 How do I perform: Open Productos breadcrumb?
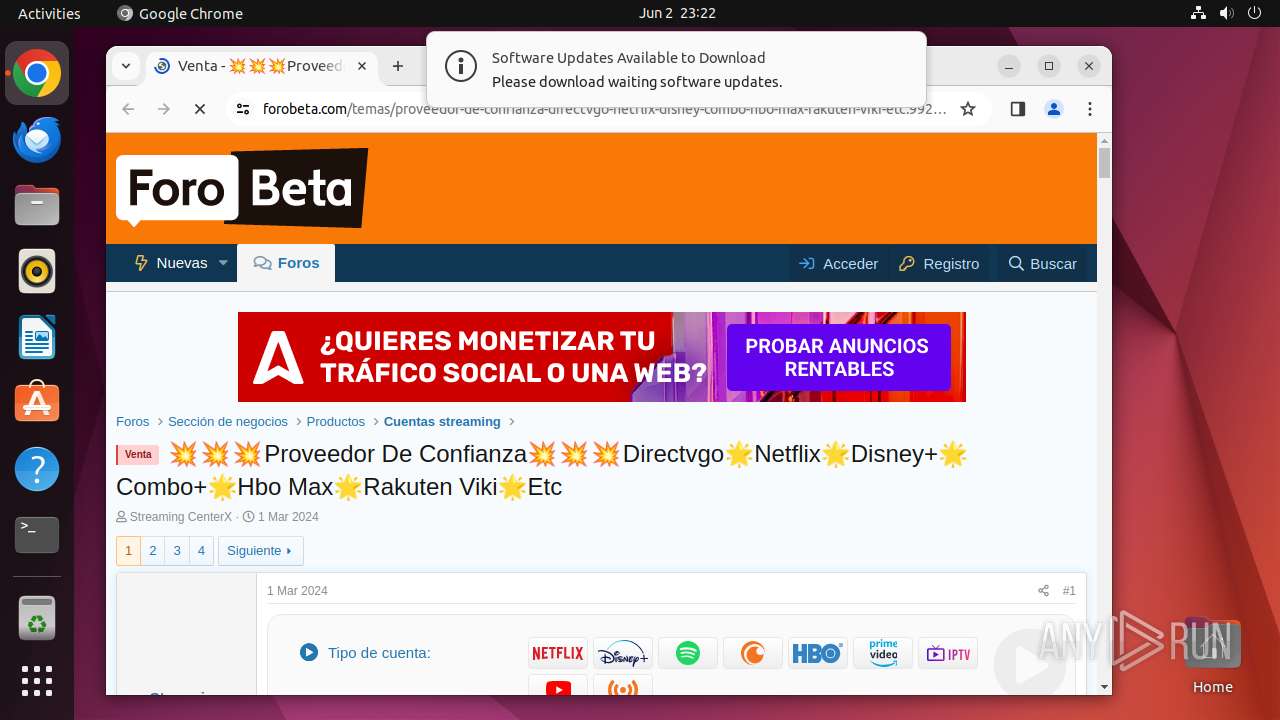(x=336, y=422)
